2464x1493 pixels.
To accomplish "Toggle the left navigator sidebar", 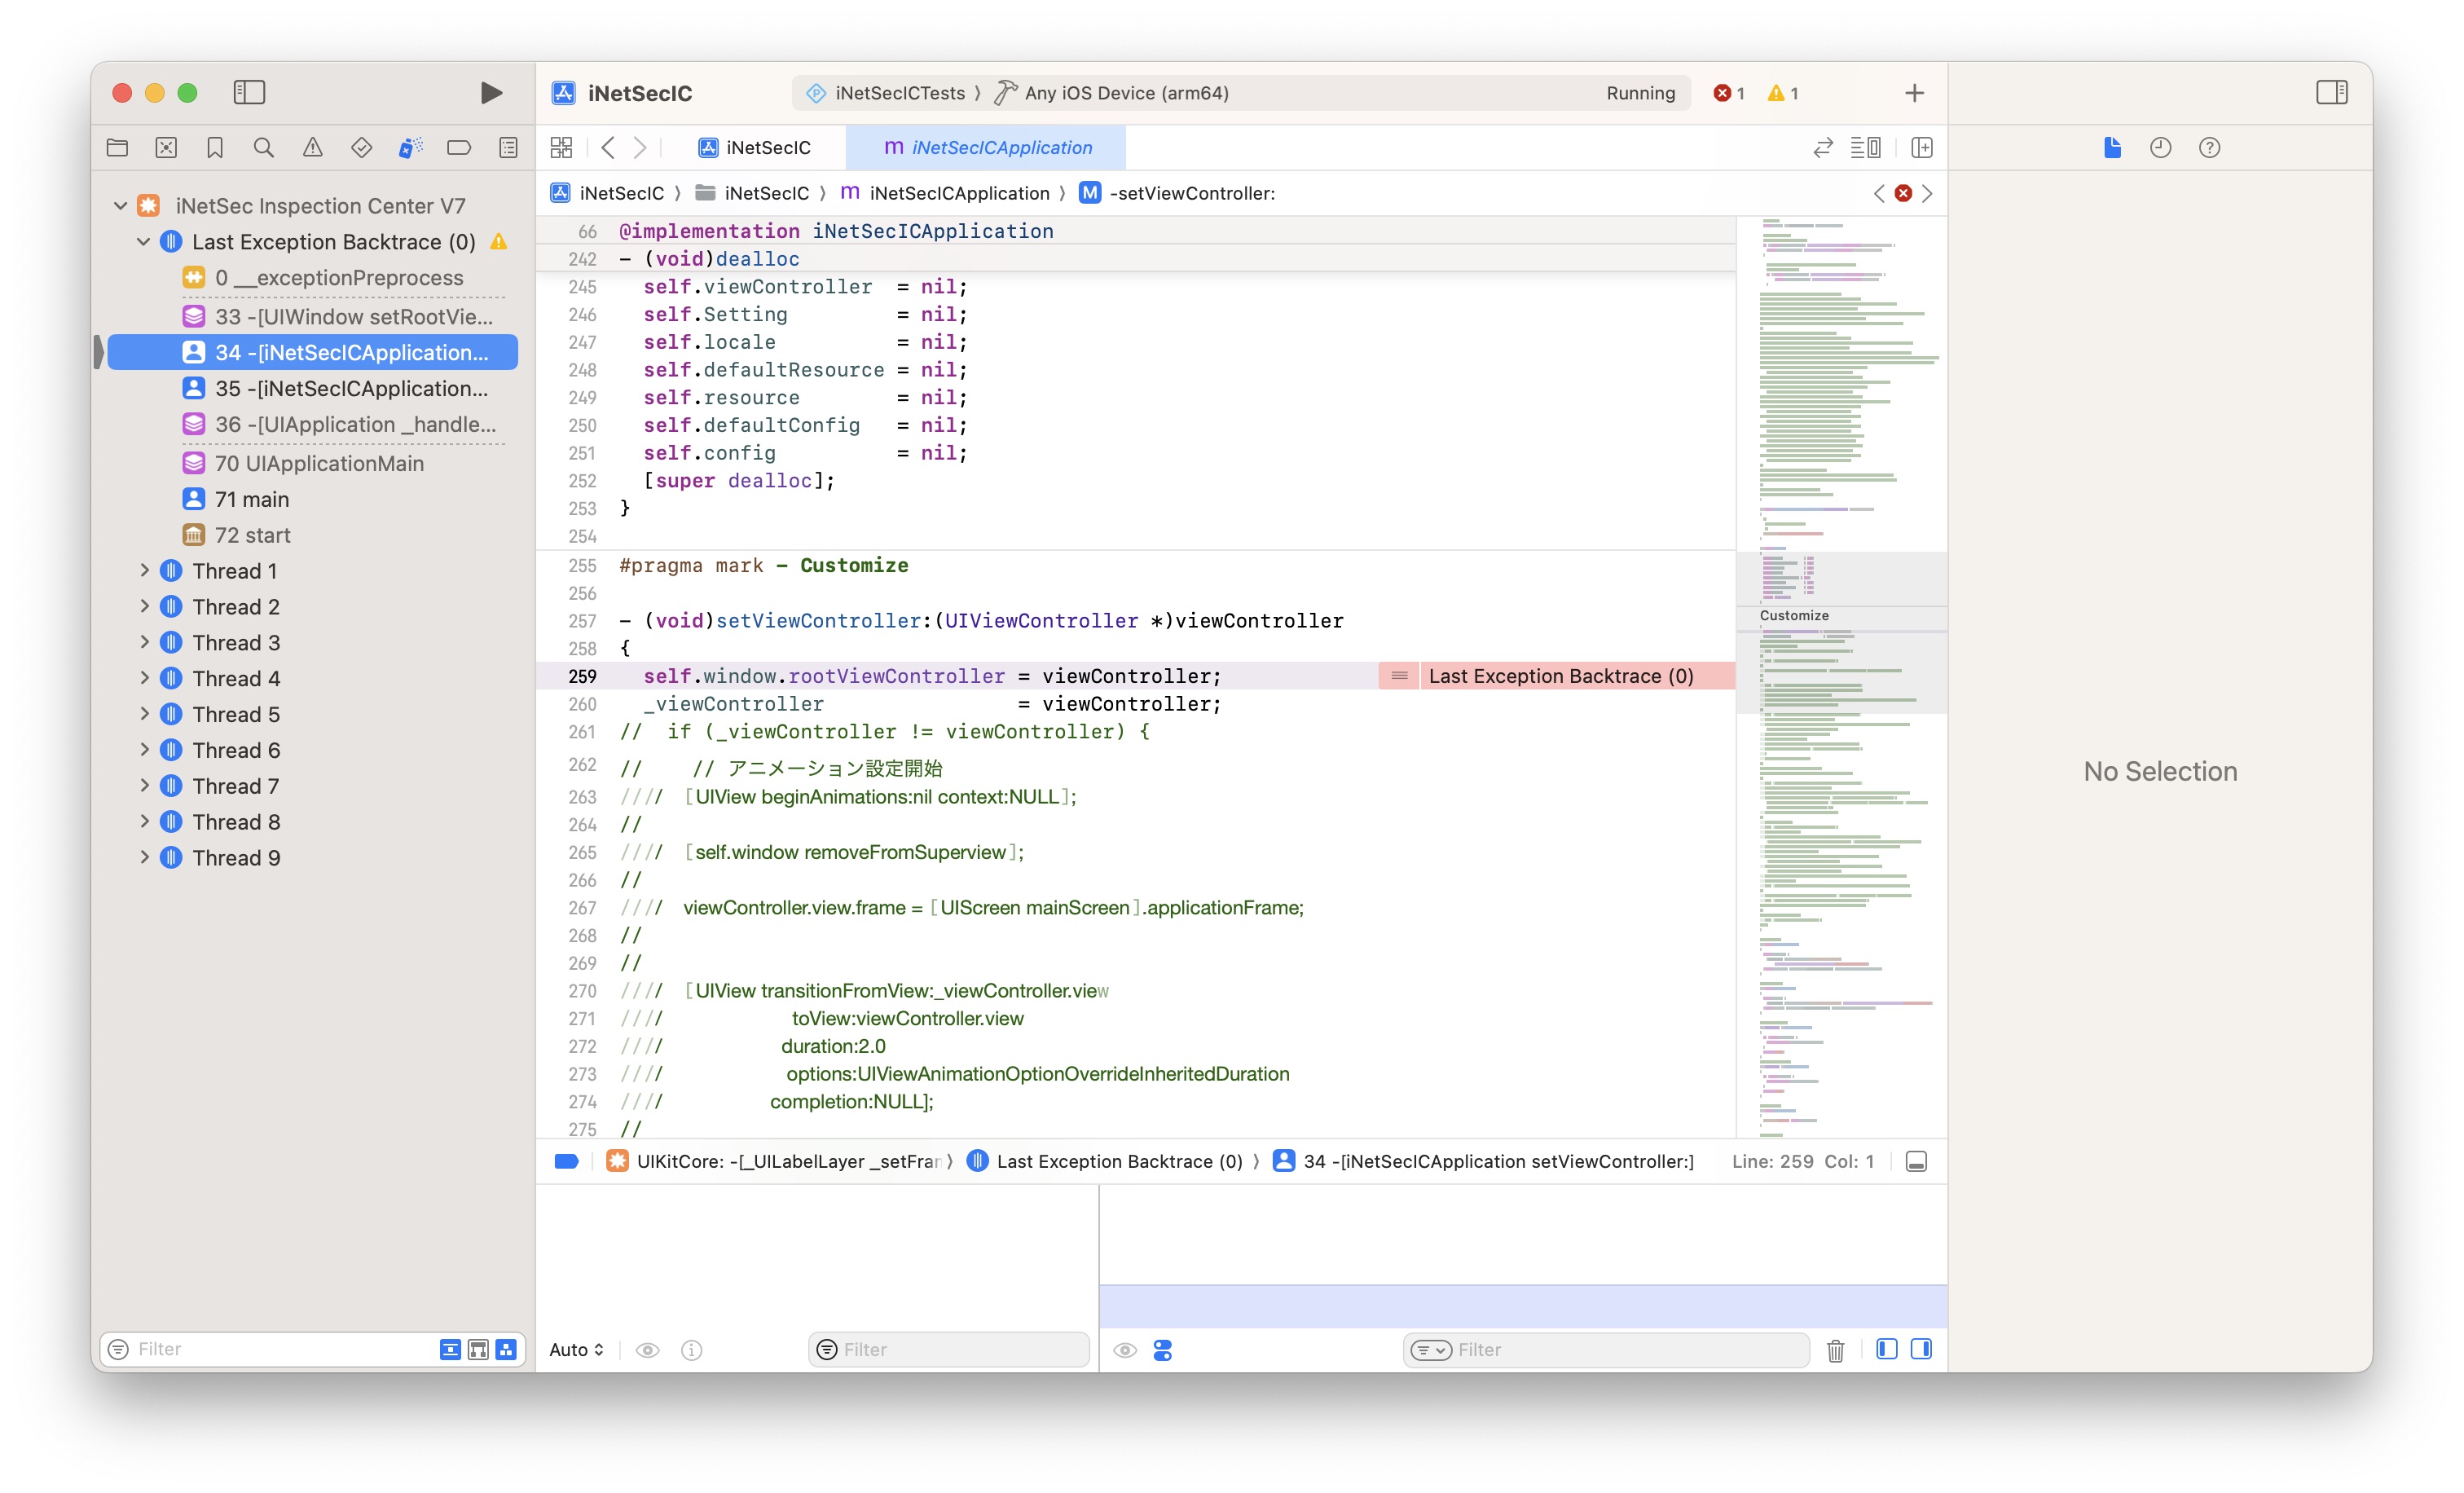I will pyautogui.click(x=249, y=93).
